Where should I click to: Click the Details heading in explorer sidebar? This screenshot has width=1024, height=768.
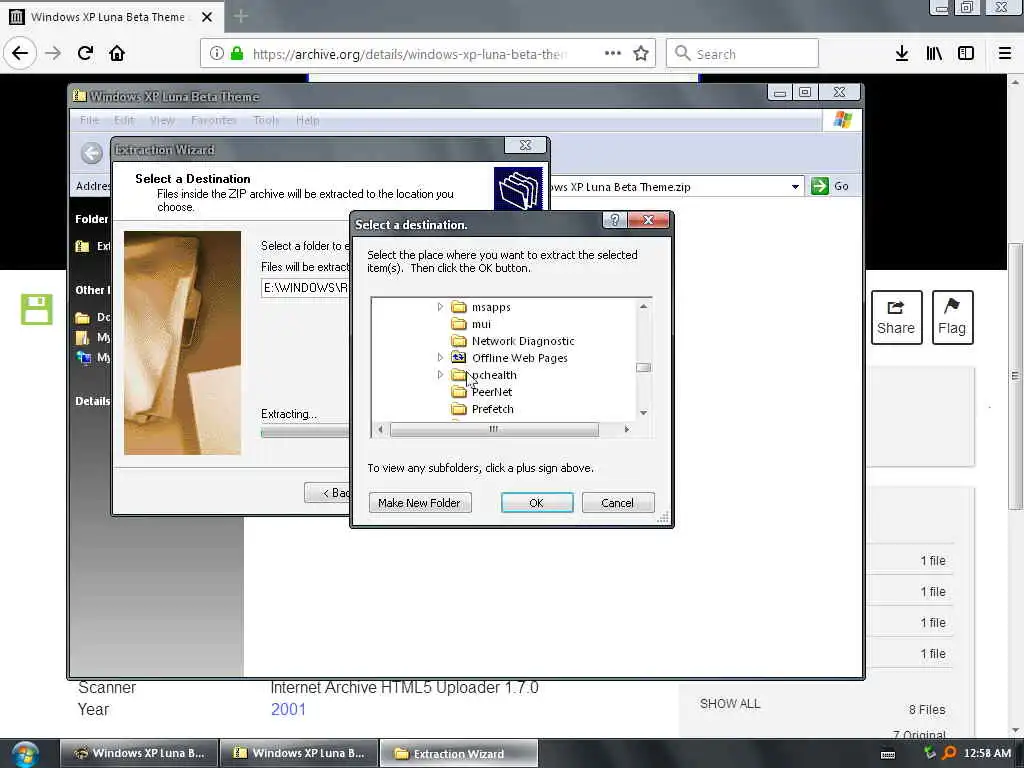tap(93, 401)
